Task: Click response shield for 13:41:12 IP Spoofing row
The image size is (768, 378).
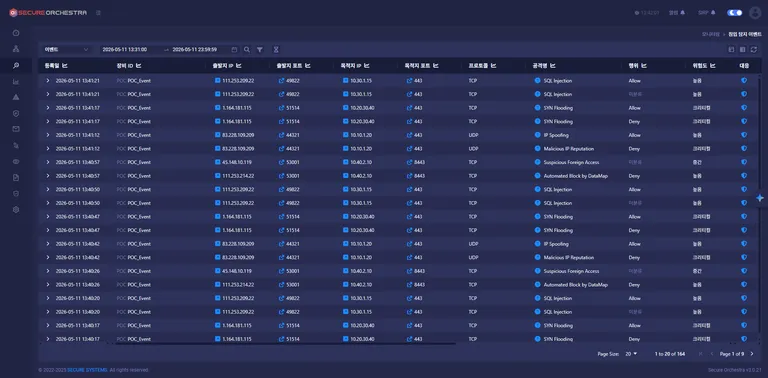Action: (x=744, y=135)
